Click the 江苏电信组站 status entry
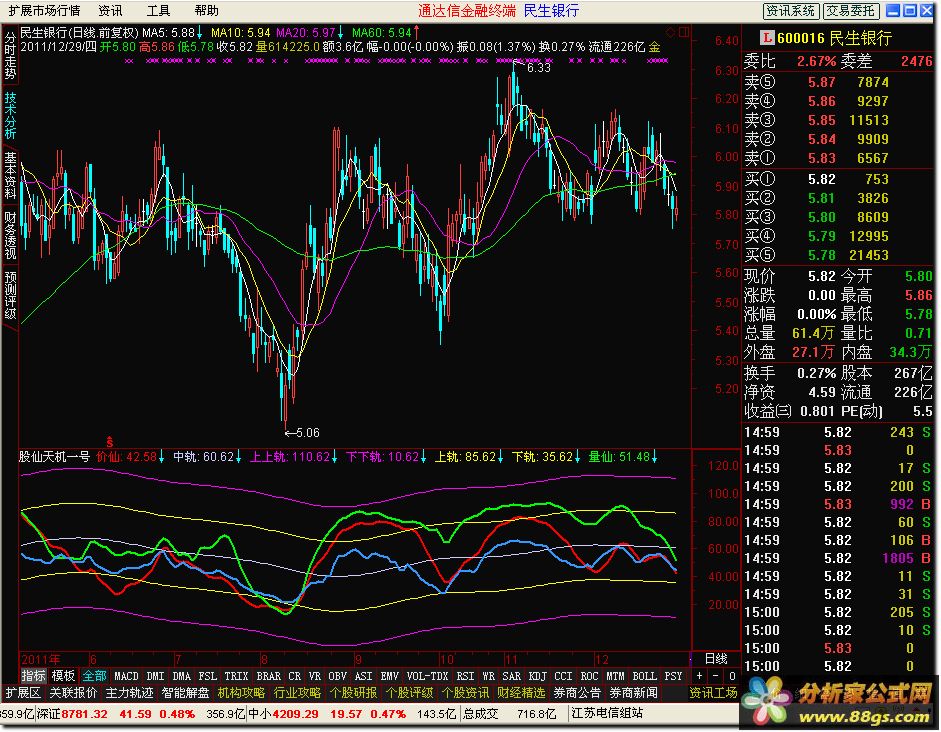This screenshot has width=941, height=732. click(607, 713)
